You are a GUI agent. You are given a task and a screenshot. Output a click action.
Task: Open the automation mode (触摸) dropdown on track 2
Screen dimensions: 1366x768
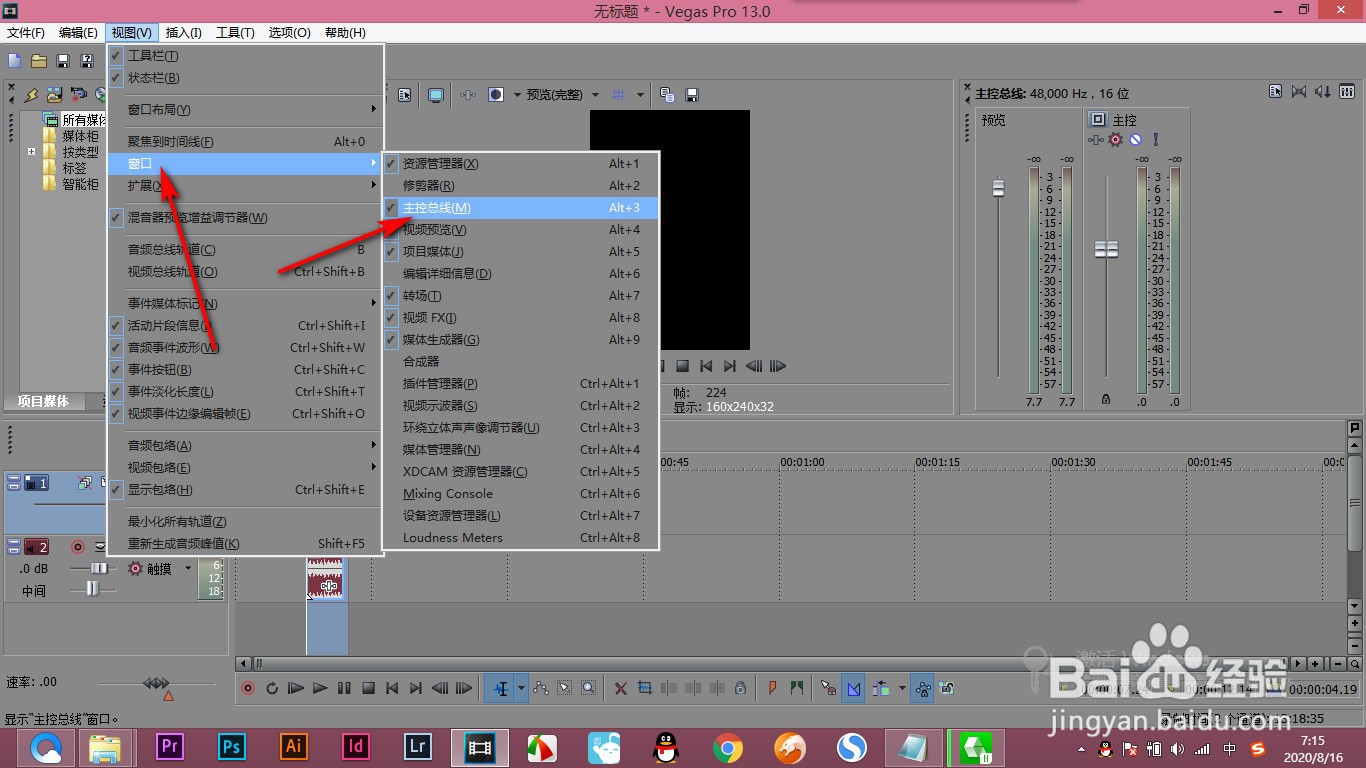[187, 569]
